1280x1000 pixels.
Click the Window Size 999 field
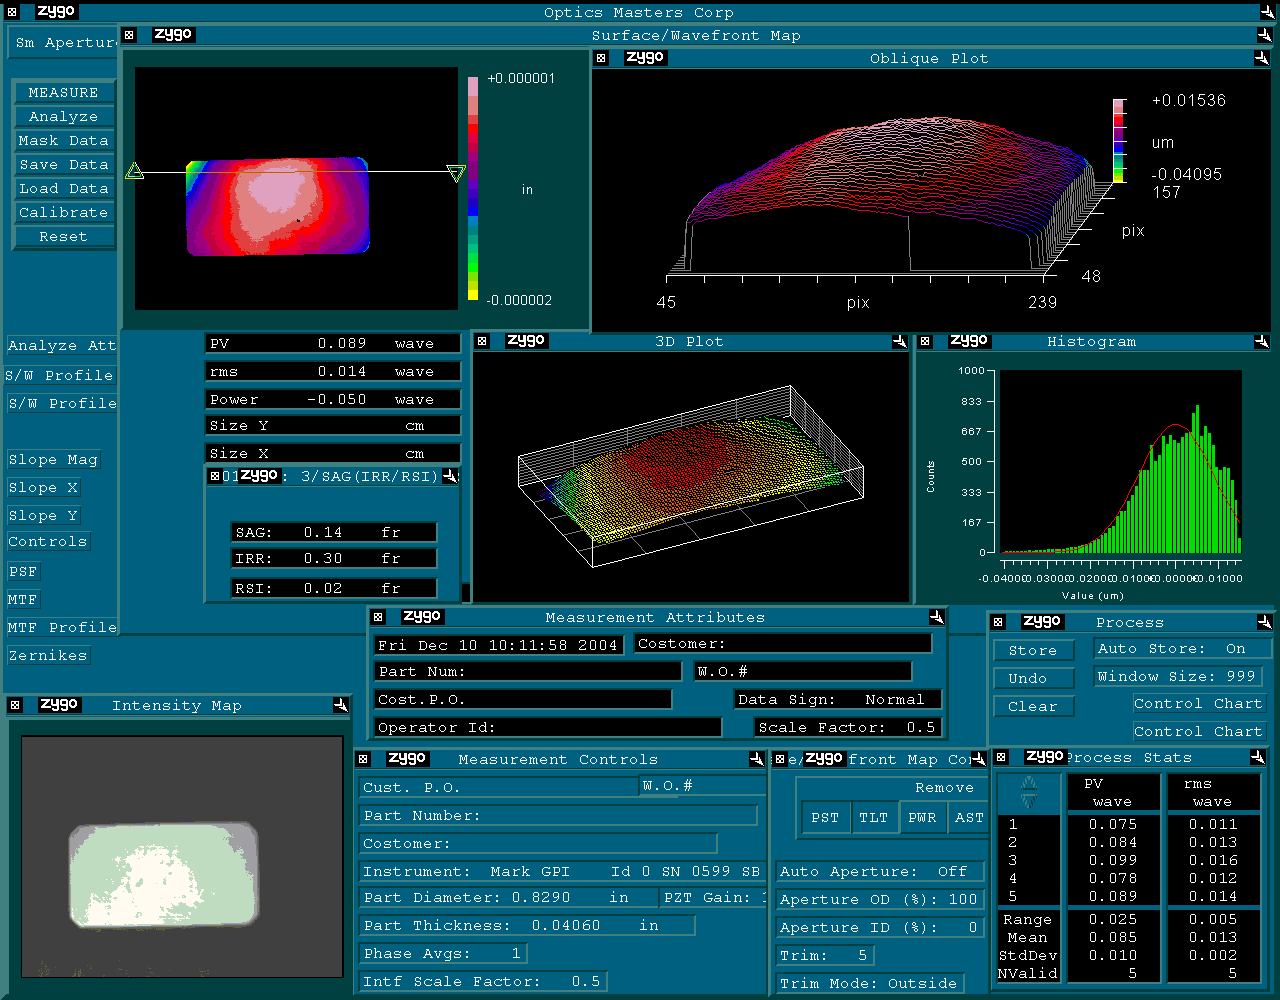[1178, 676]
